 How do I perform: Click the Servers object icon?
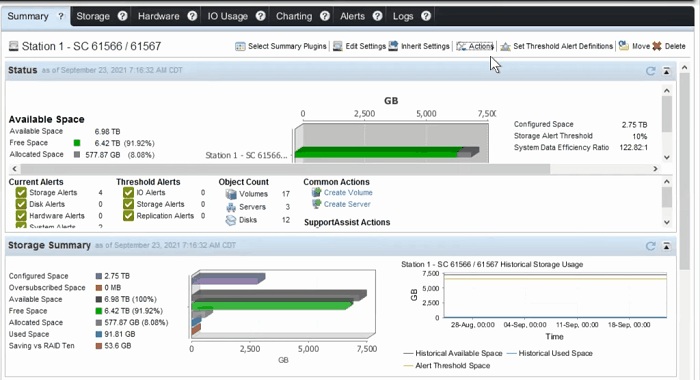[231, 207]
